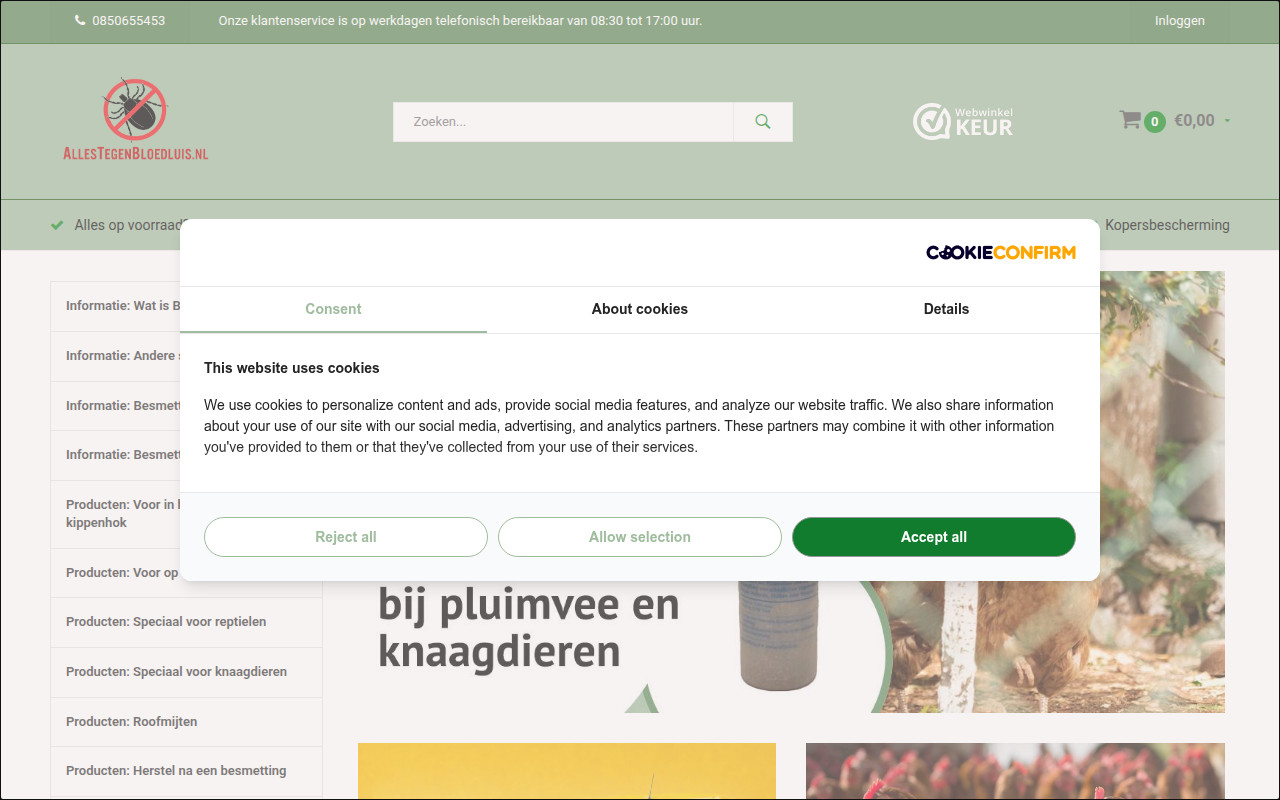
Task: Click the This website uses cookies heading
Action: (x=292, y=368)
